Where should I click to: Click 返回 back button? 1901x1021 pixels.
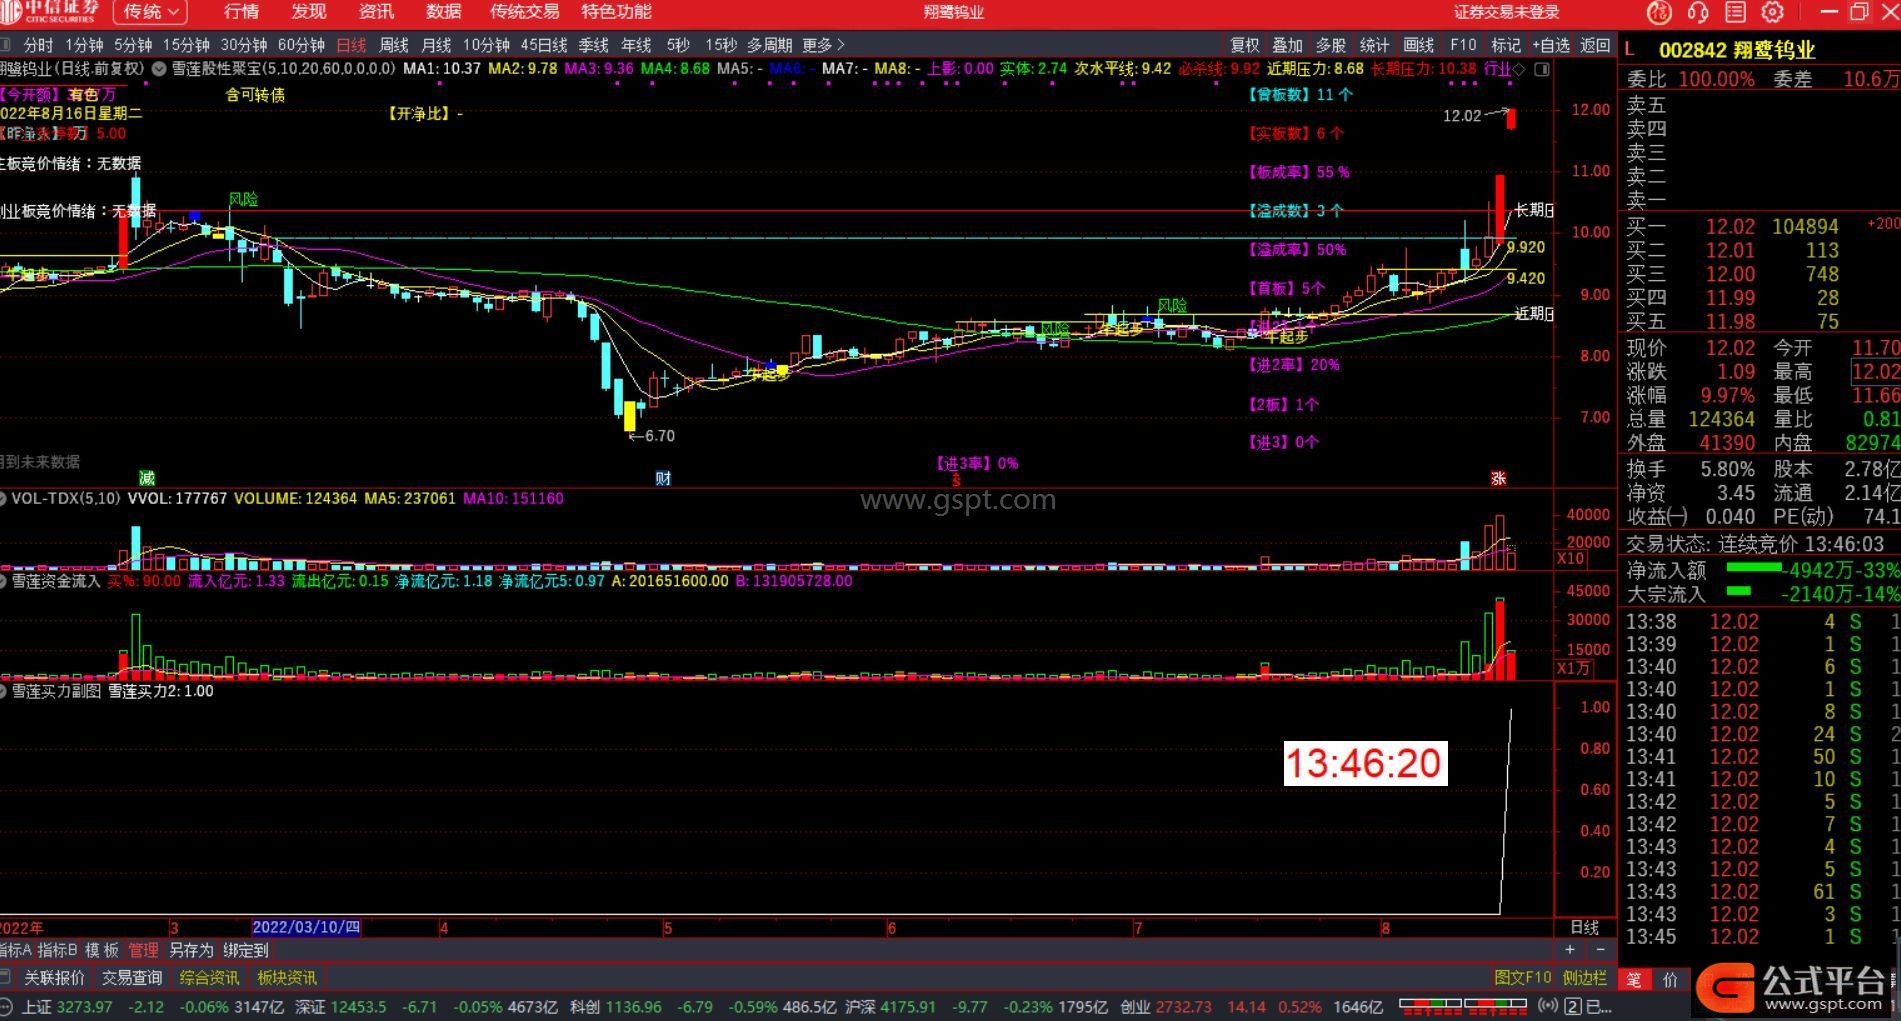(1596, 45)
